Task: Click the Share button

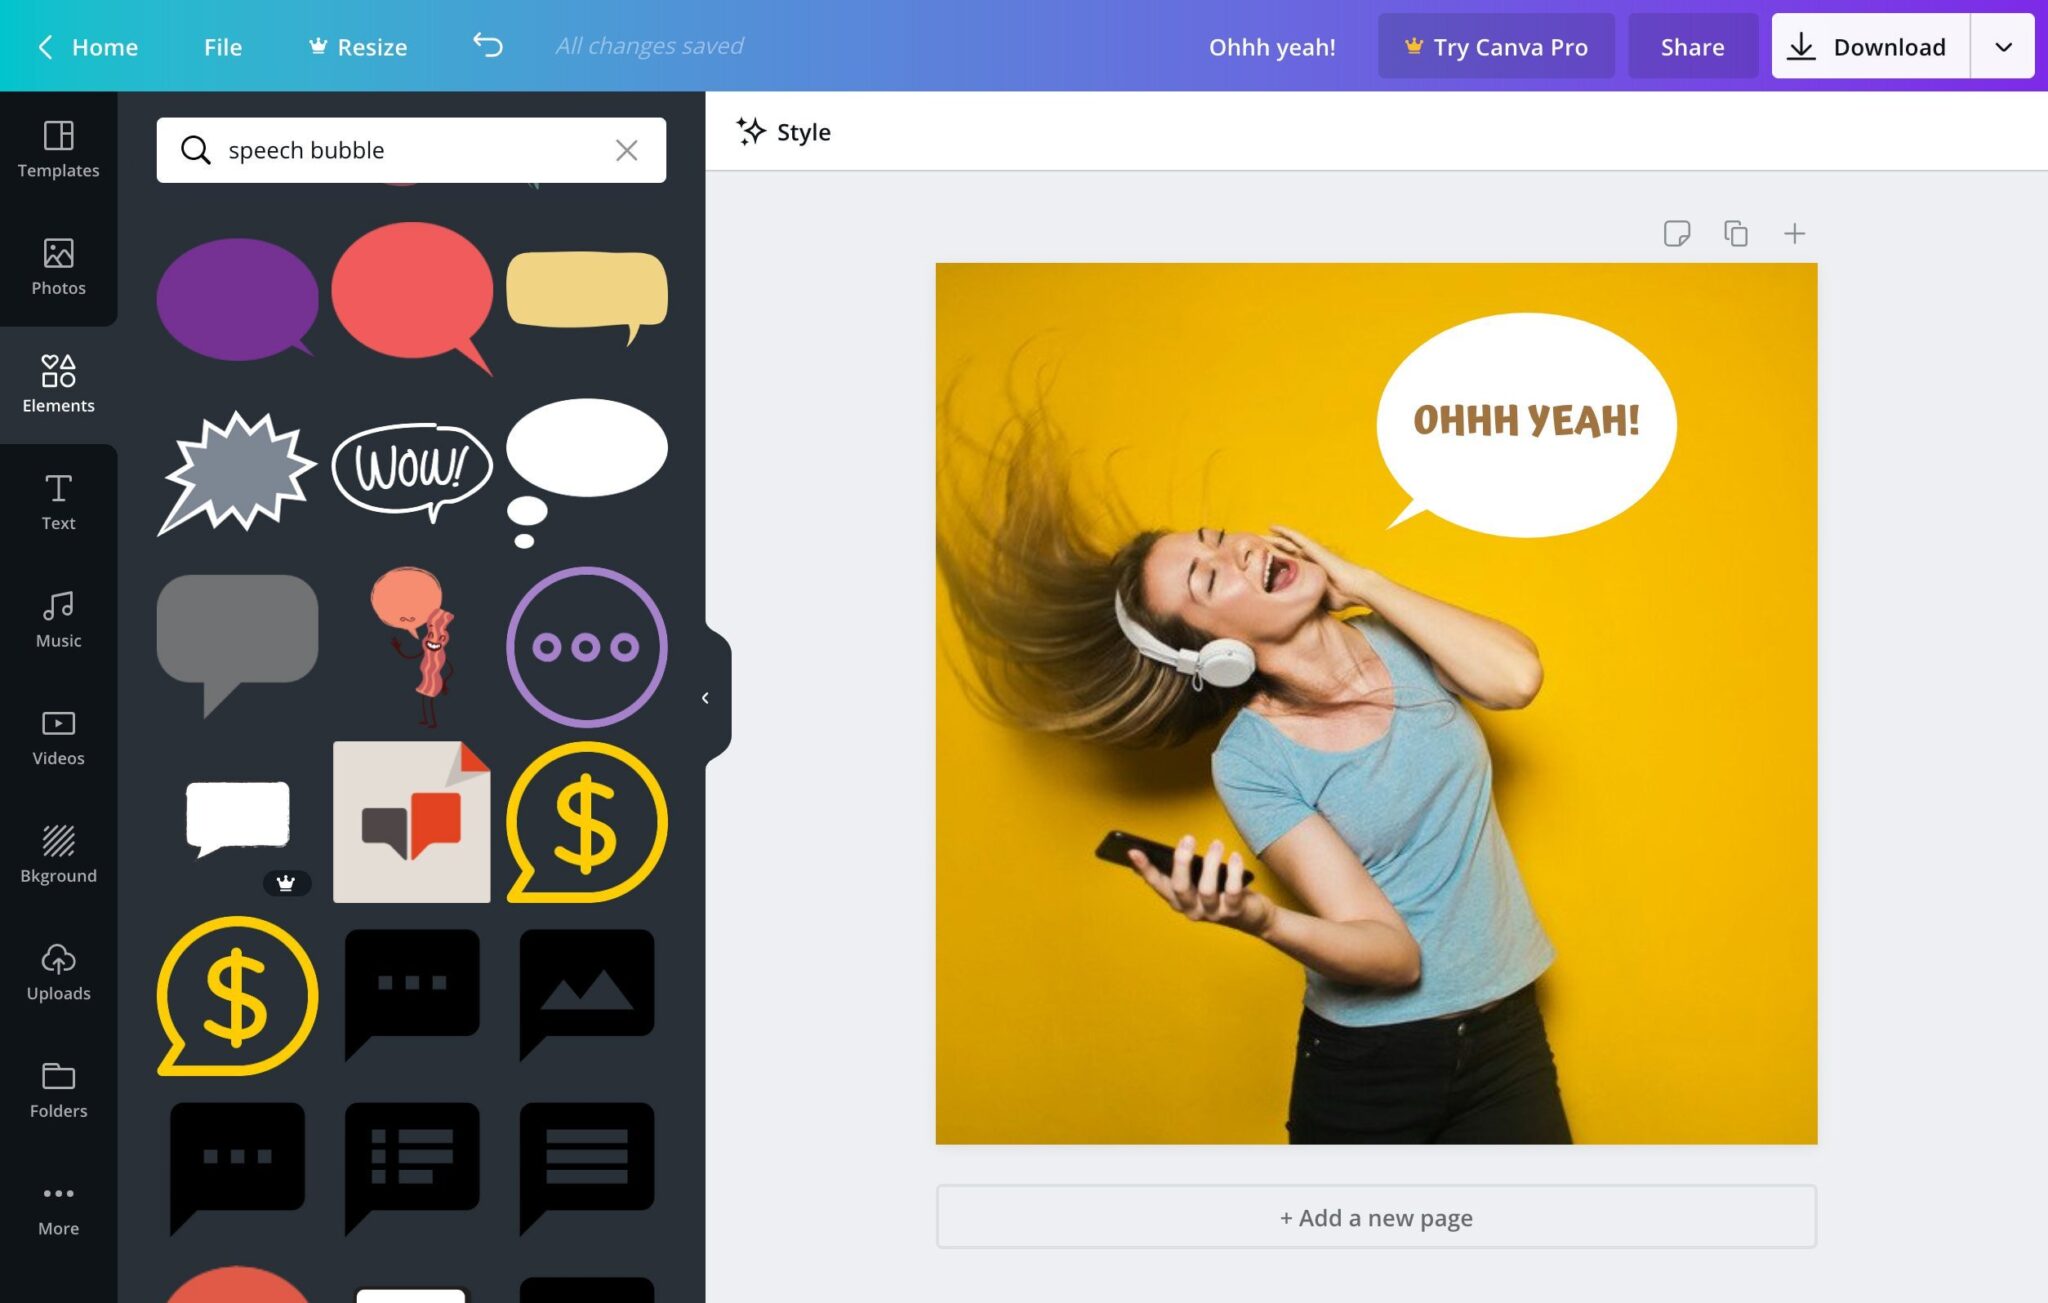Action: click(1693, 46)
